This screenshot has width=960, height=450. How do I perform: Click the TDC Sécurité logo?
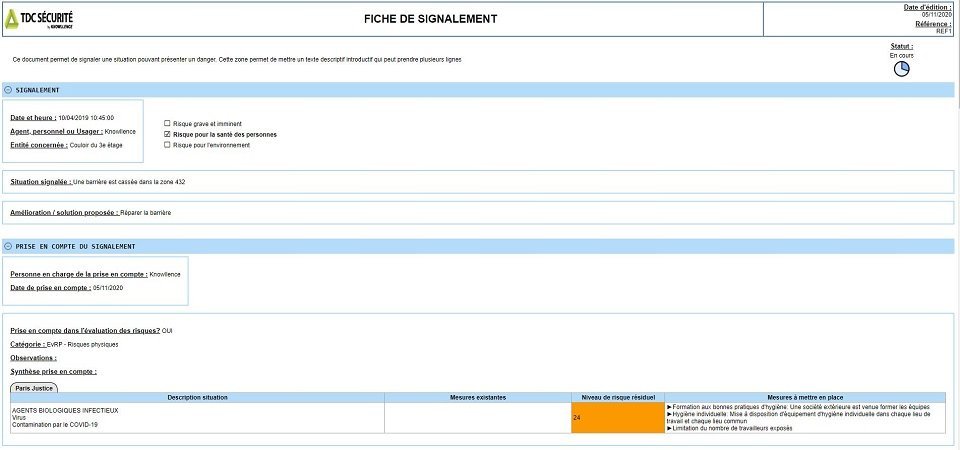tap(39, 20)
